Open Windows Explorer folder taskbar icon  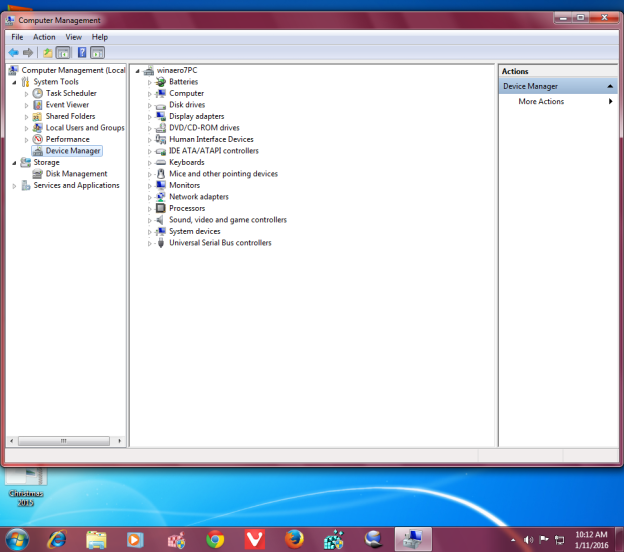[x=96, y=540]
